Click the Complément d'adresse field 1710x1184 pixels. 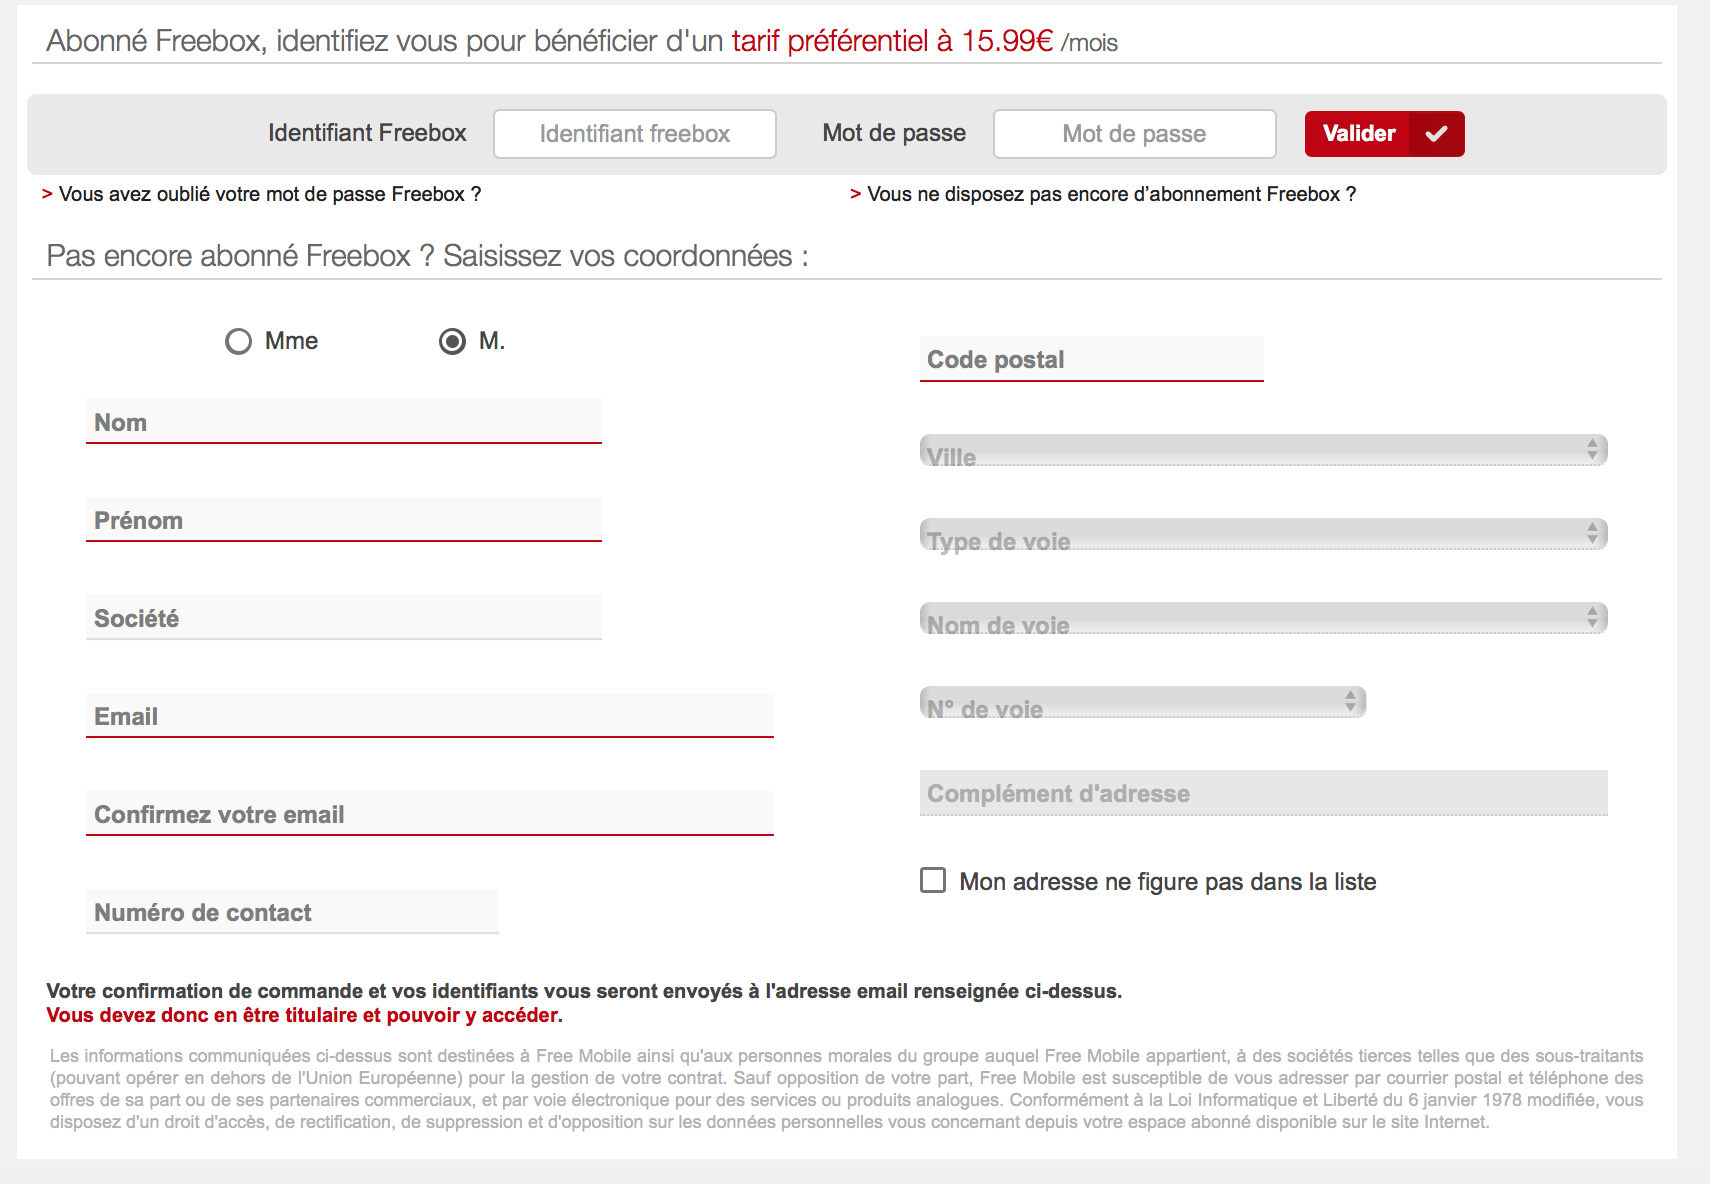(x=1263, y=793)
